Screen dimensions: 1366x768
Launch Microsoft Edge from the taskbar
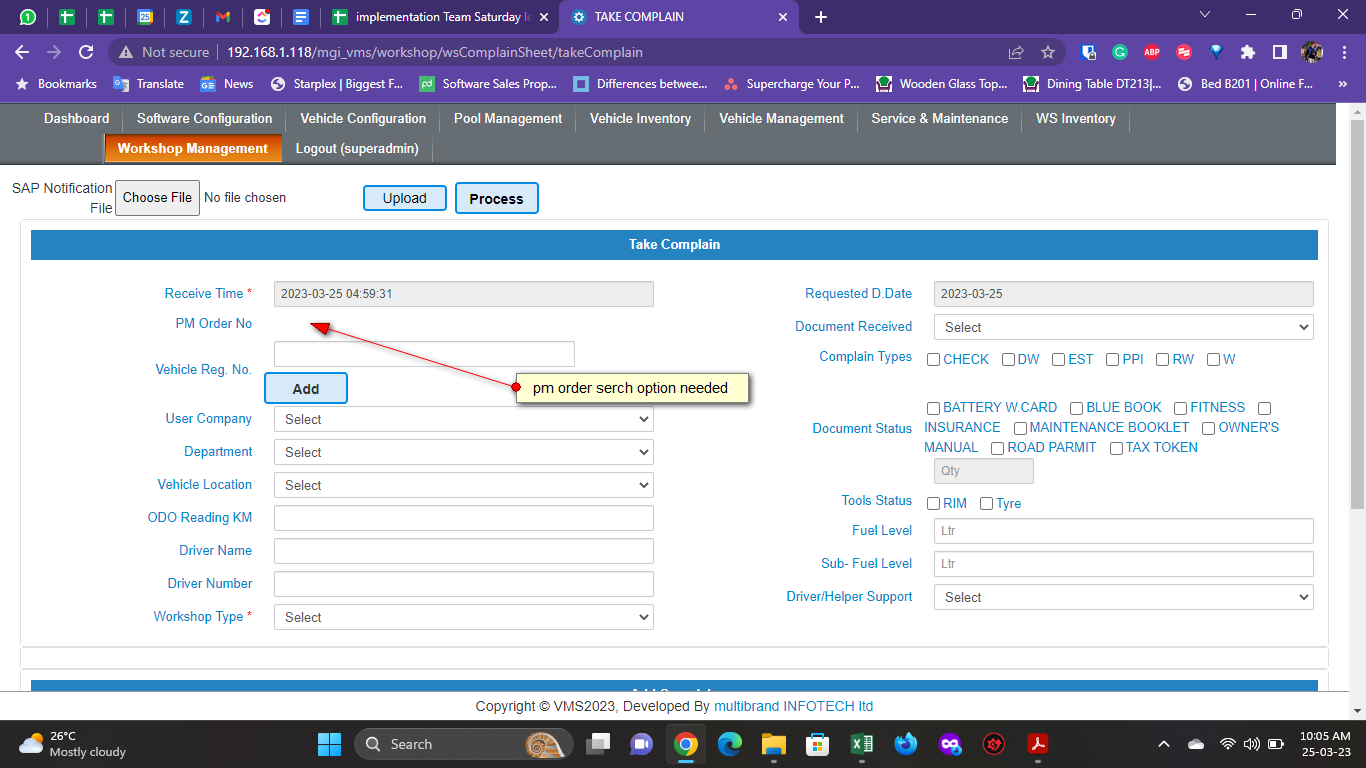(729, 744)
